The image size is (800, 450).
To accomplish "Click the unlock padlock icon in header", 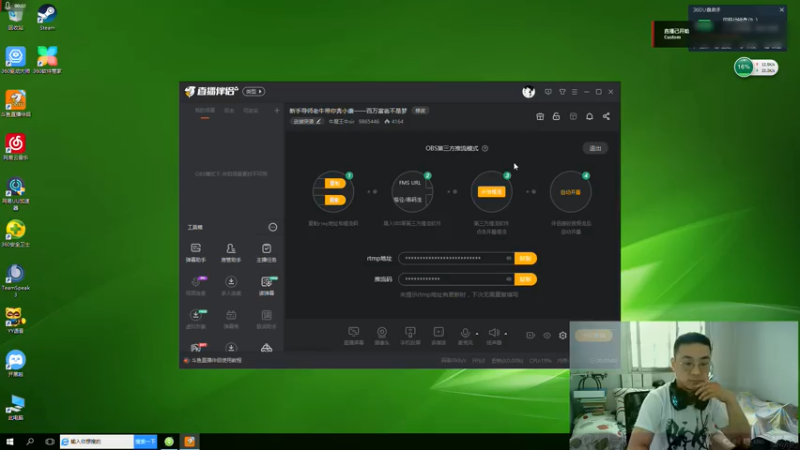I will click(556, 116).
